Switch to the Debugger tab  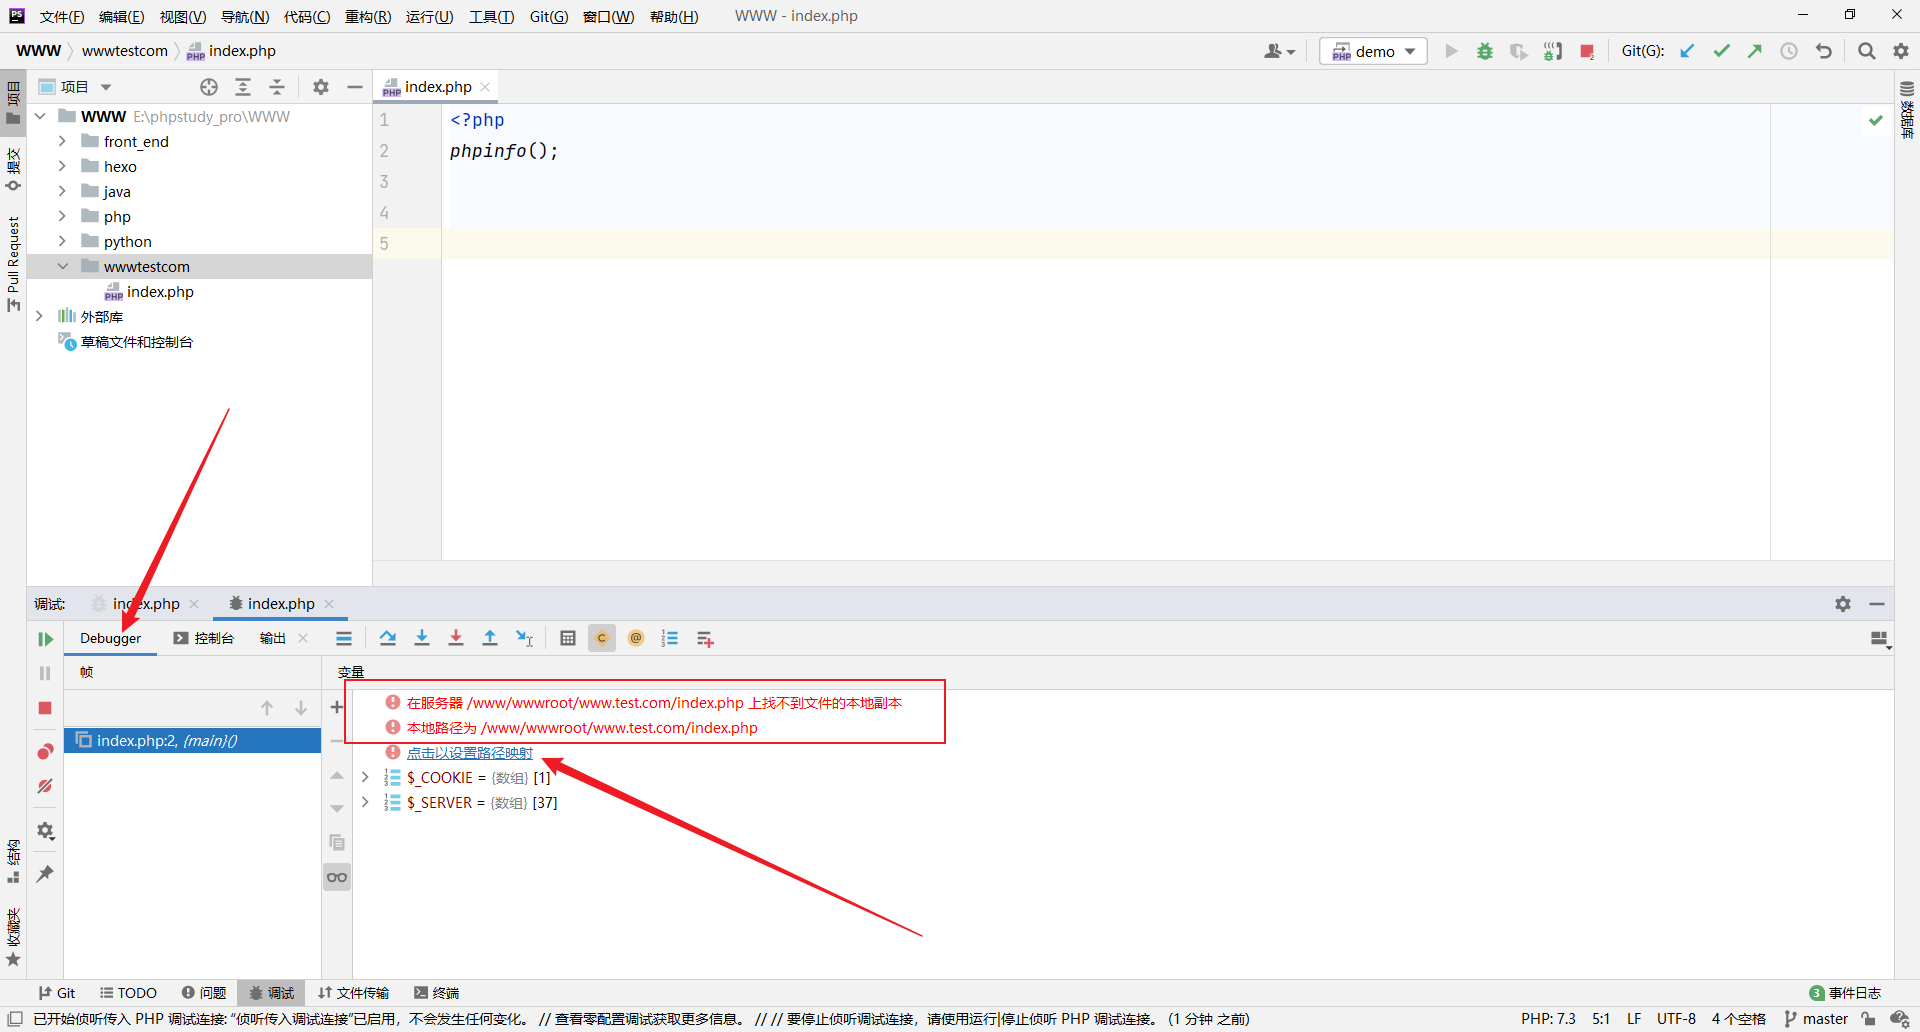(x=110, y=638)
